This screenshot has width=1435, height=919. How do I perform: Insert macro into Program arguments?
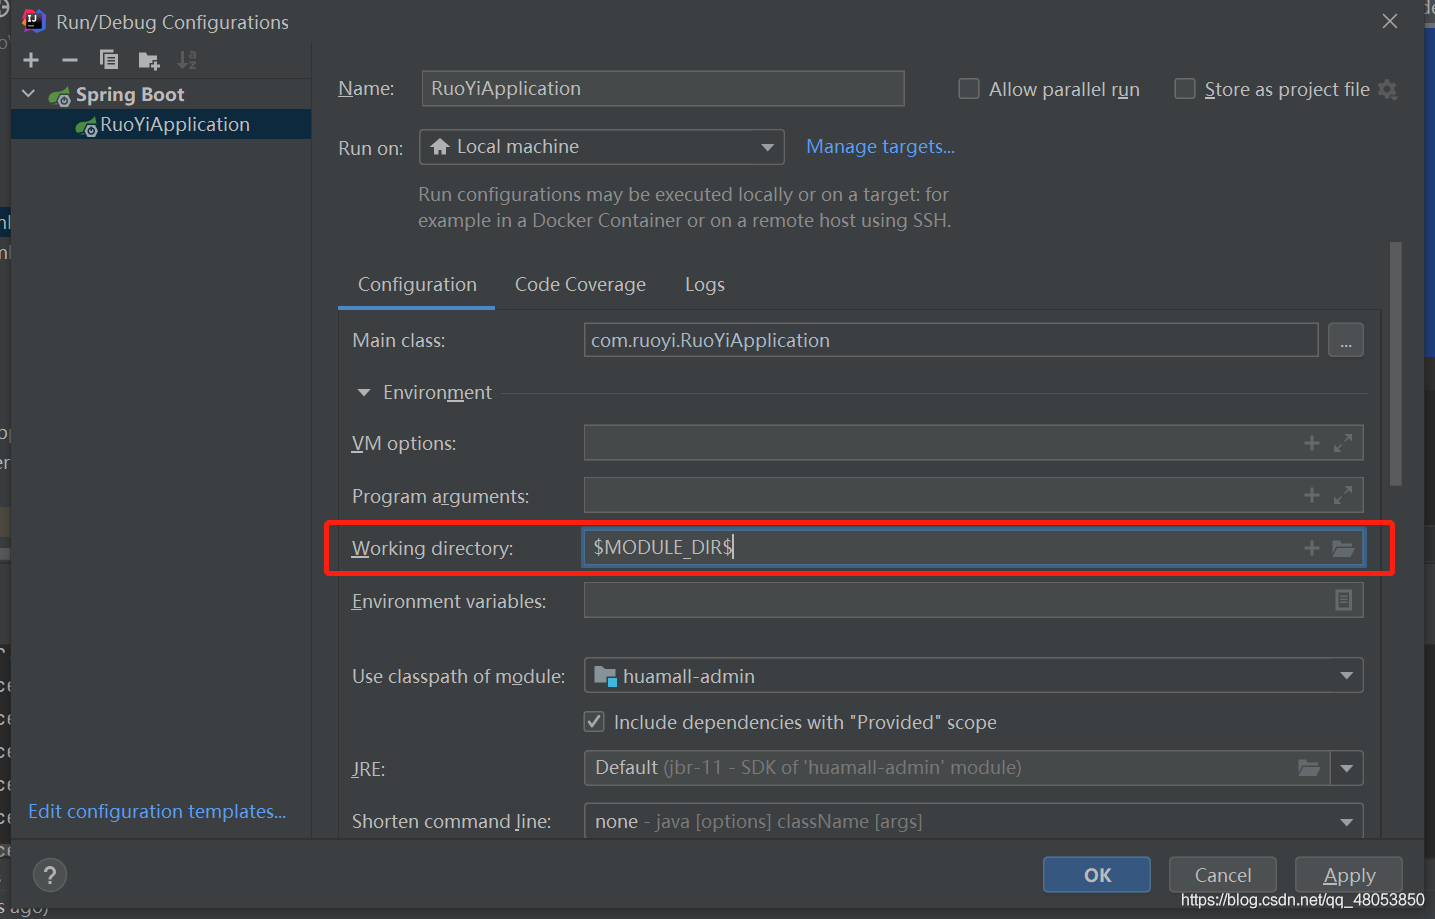click(x=1312, y=495)
